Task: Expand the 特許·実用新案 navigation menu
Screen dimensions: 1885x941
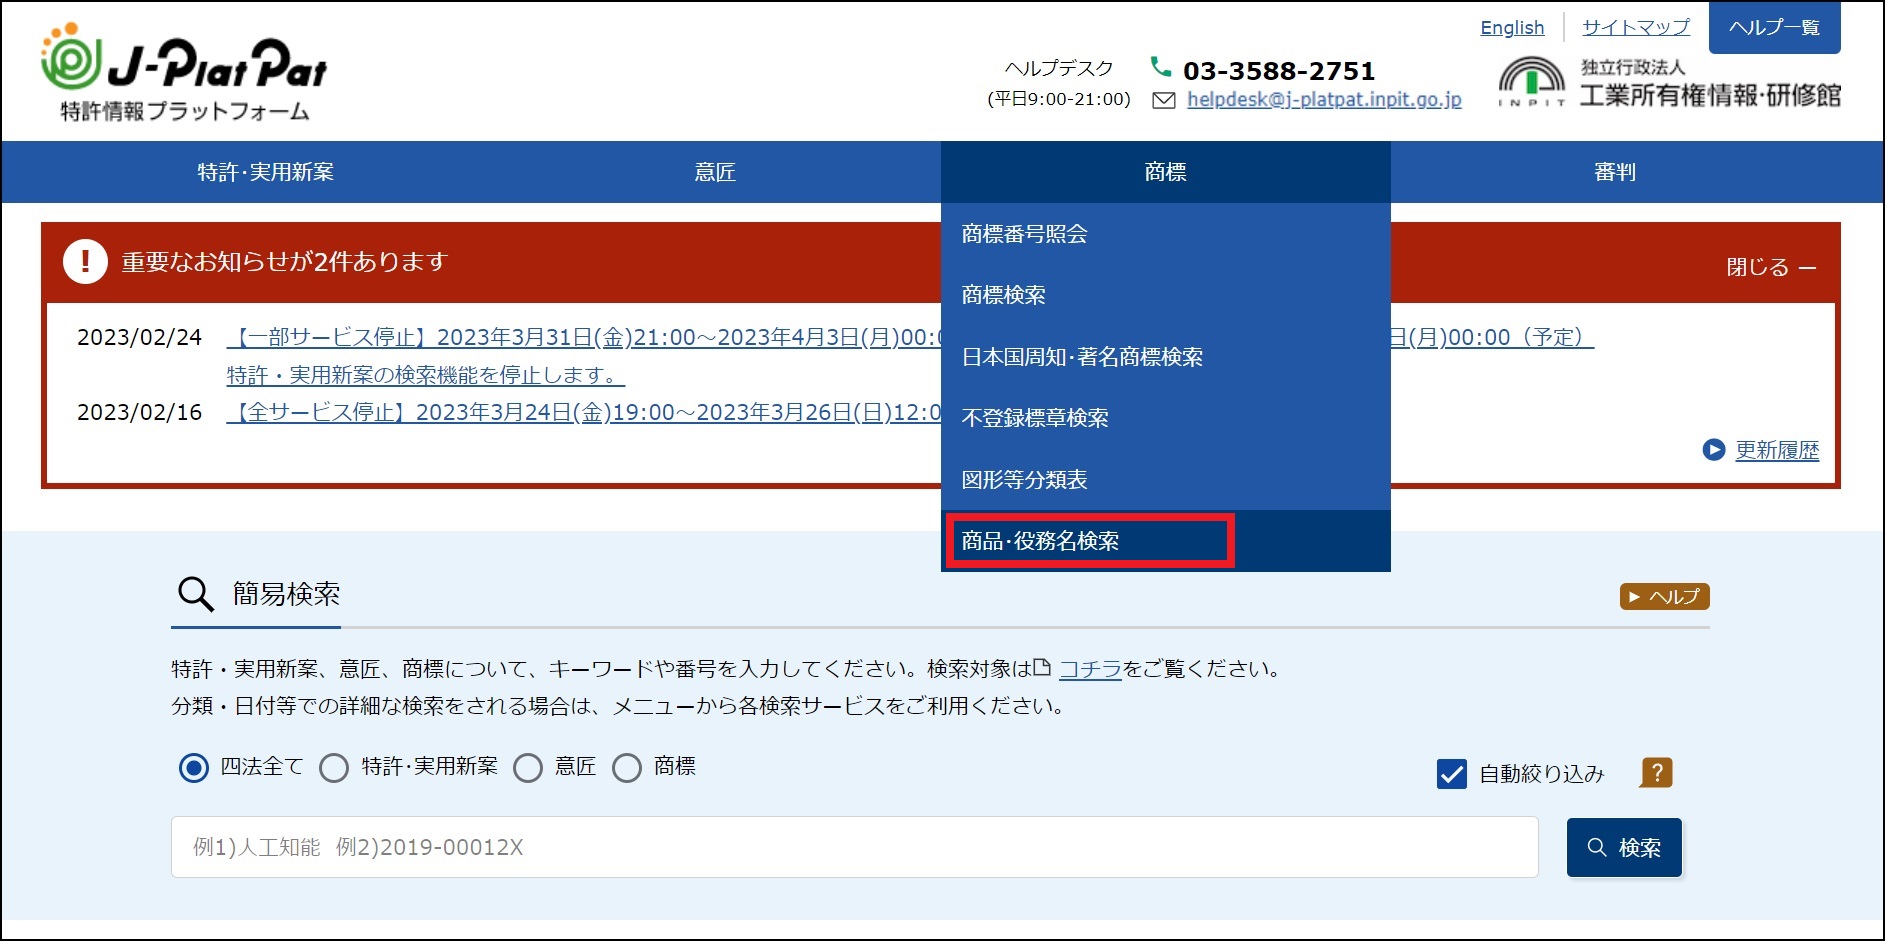Action: 265,172
